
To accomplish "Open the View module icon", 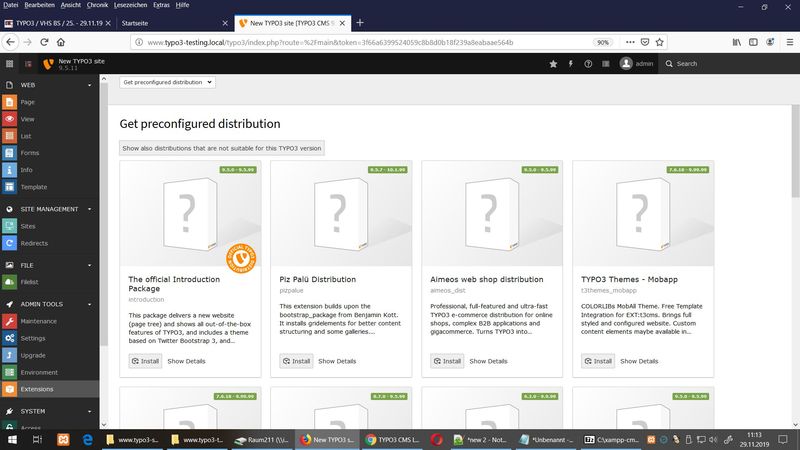I will (x=9, y=119).
